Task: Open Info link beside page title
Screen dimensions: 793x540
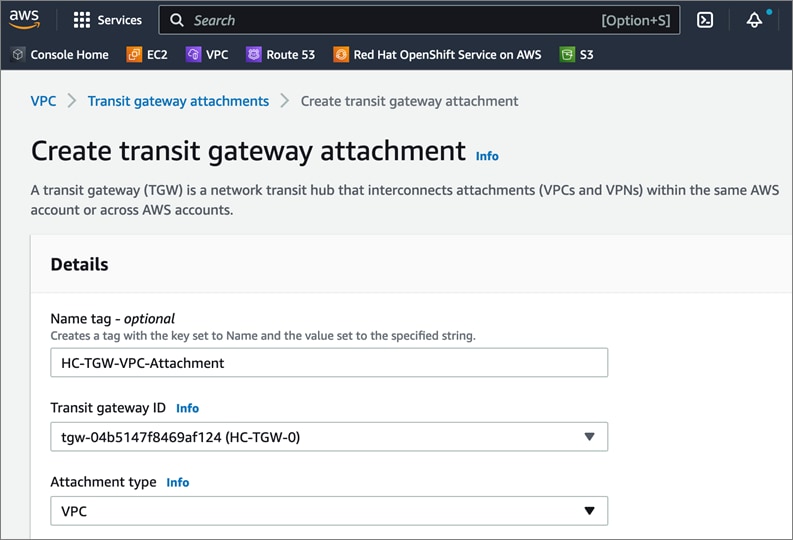Action: (487, 156)
